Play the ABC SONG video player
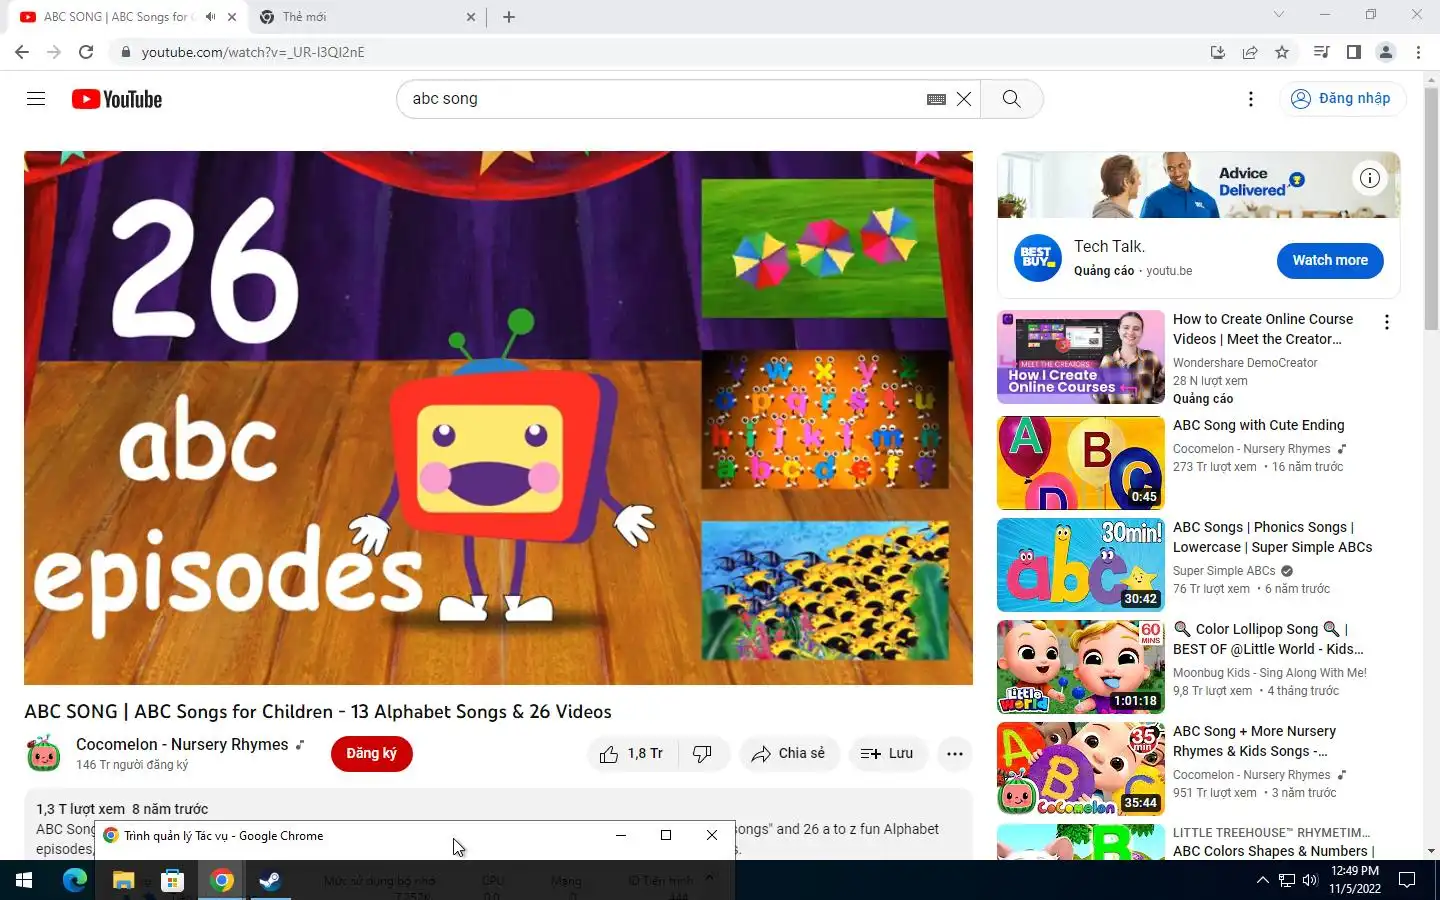 [x=498, y=418]
